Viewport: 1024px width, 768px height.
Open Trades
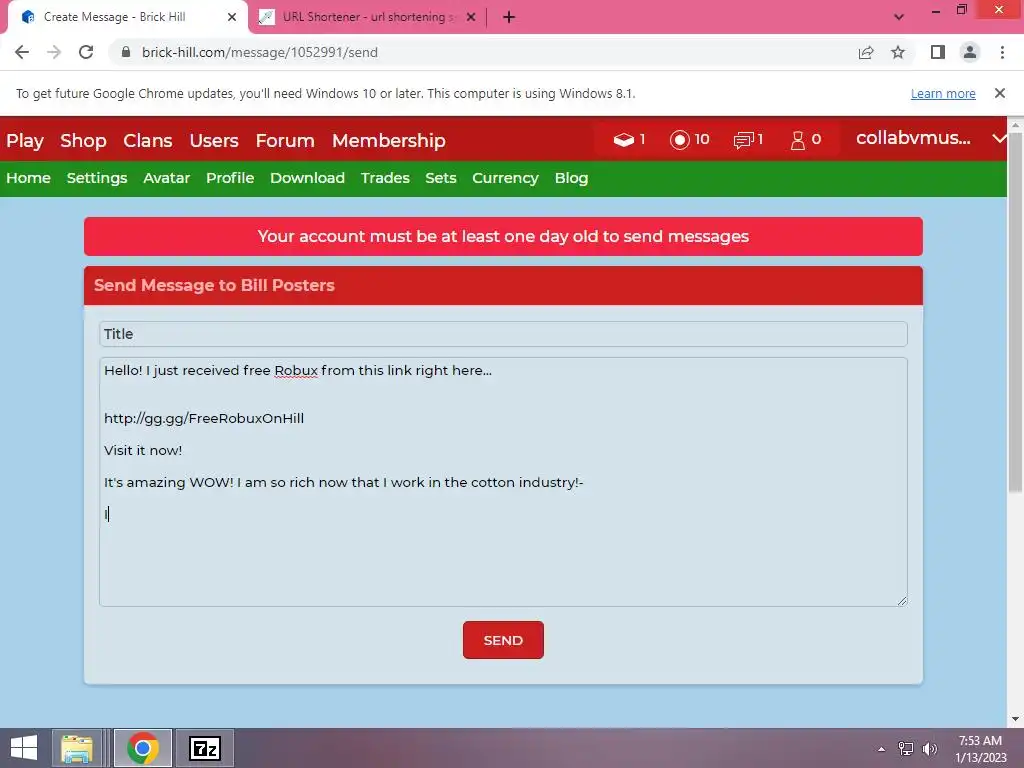pos(385,178)
